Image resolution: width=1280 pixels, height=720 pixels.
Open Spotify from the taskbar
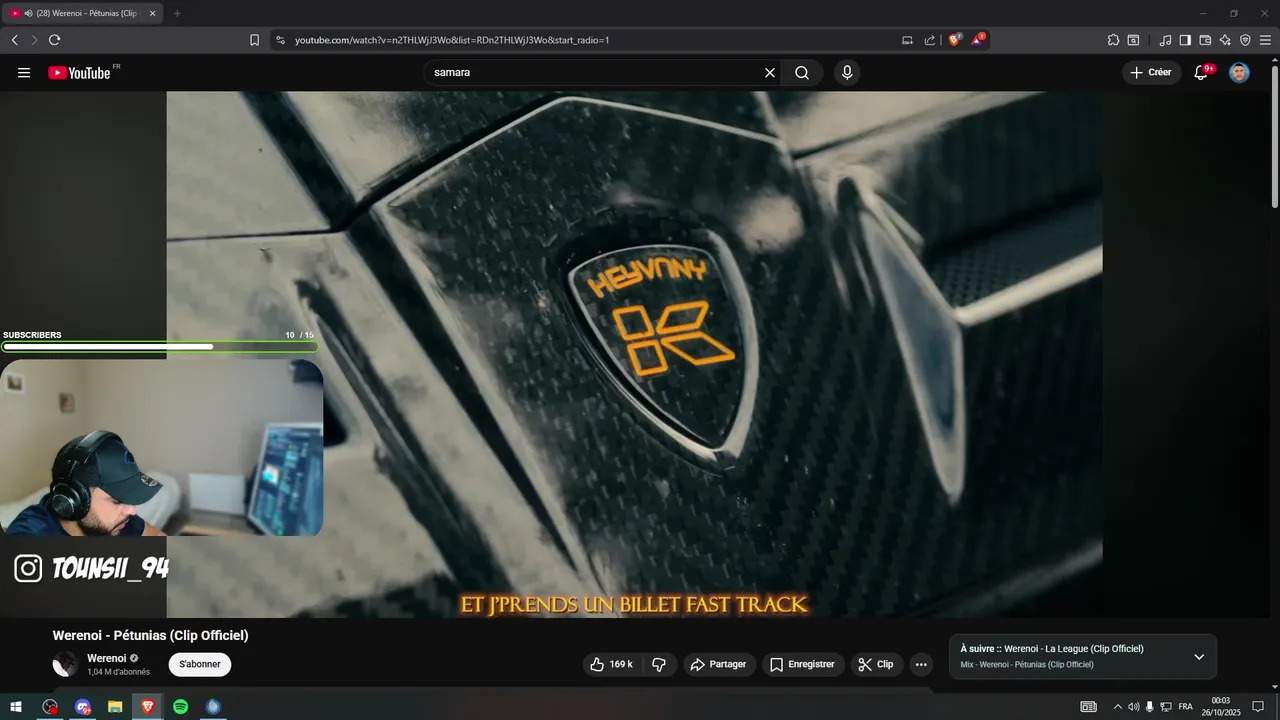(x=180, y=707)
